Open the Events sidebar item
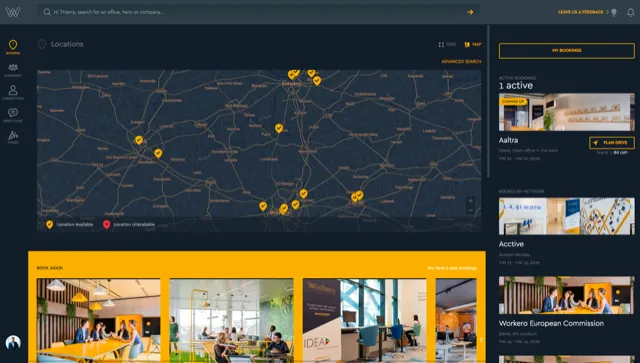The image size is (640, 363). (13, 137)
